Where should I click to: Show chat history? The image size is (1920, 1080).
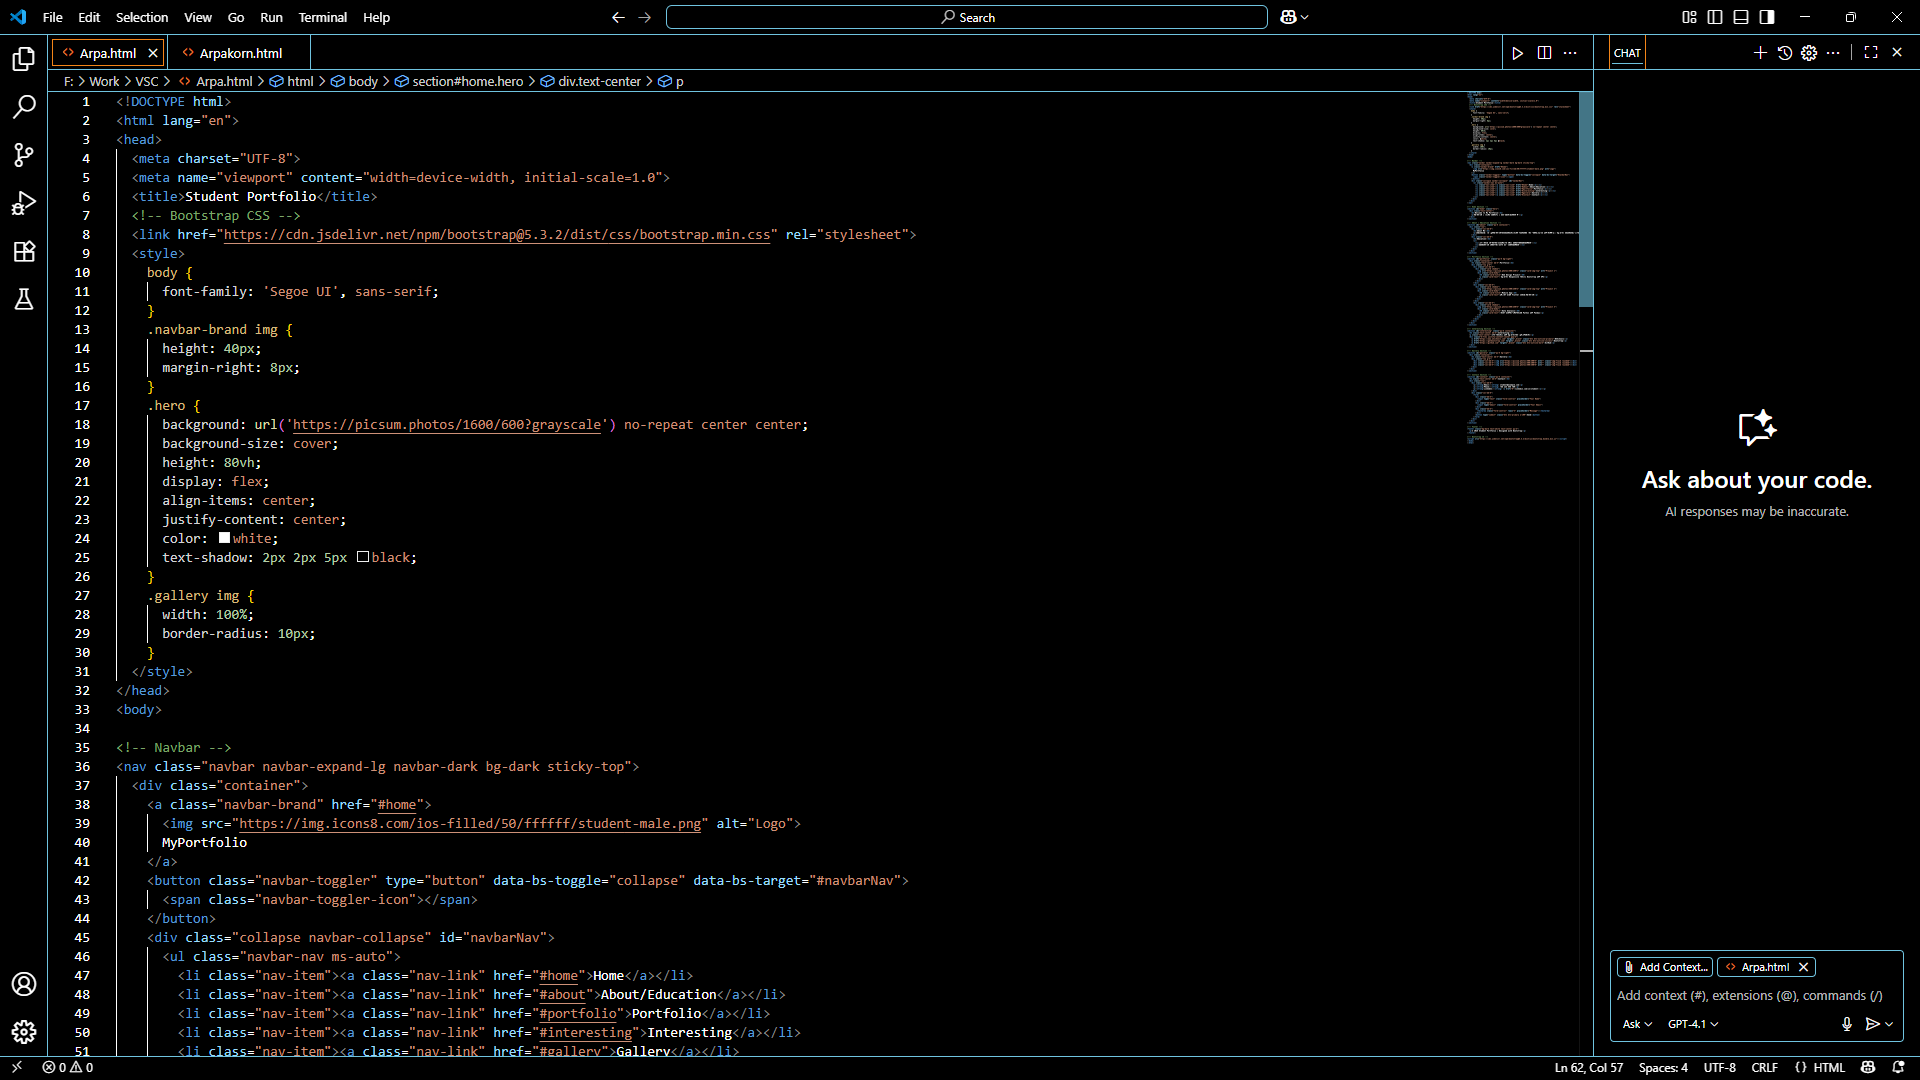pos(1785,53)
